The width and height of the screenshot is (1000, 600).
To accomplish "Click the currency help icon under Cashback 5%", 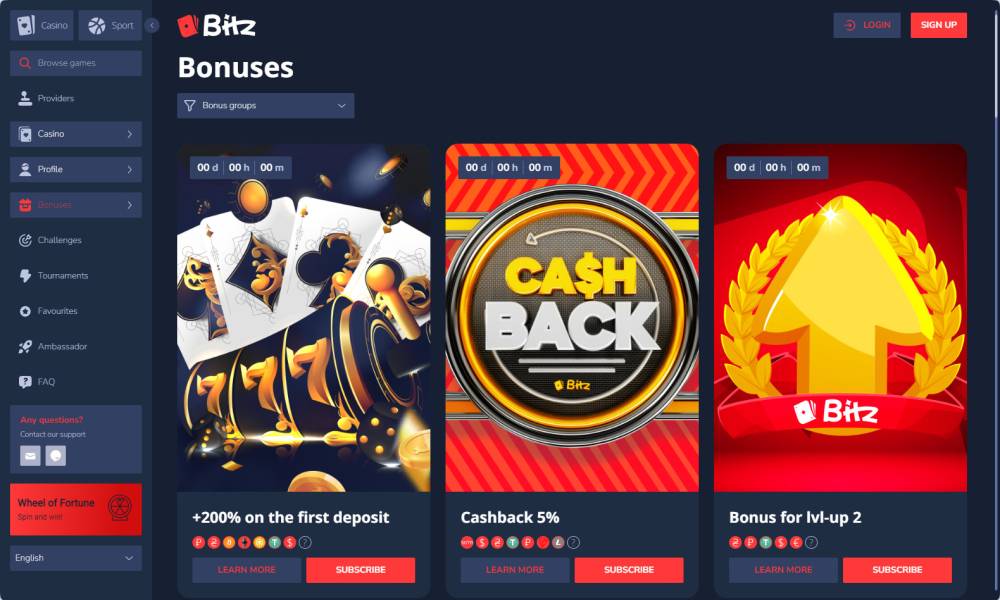I will pos(573,543).
